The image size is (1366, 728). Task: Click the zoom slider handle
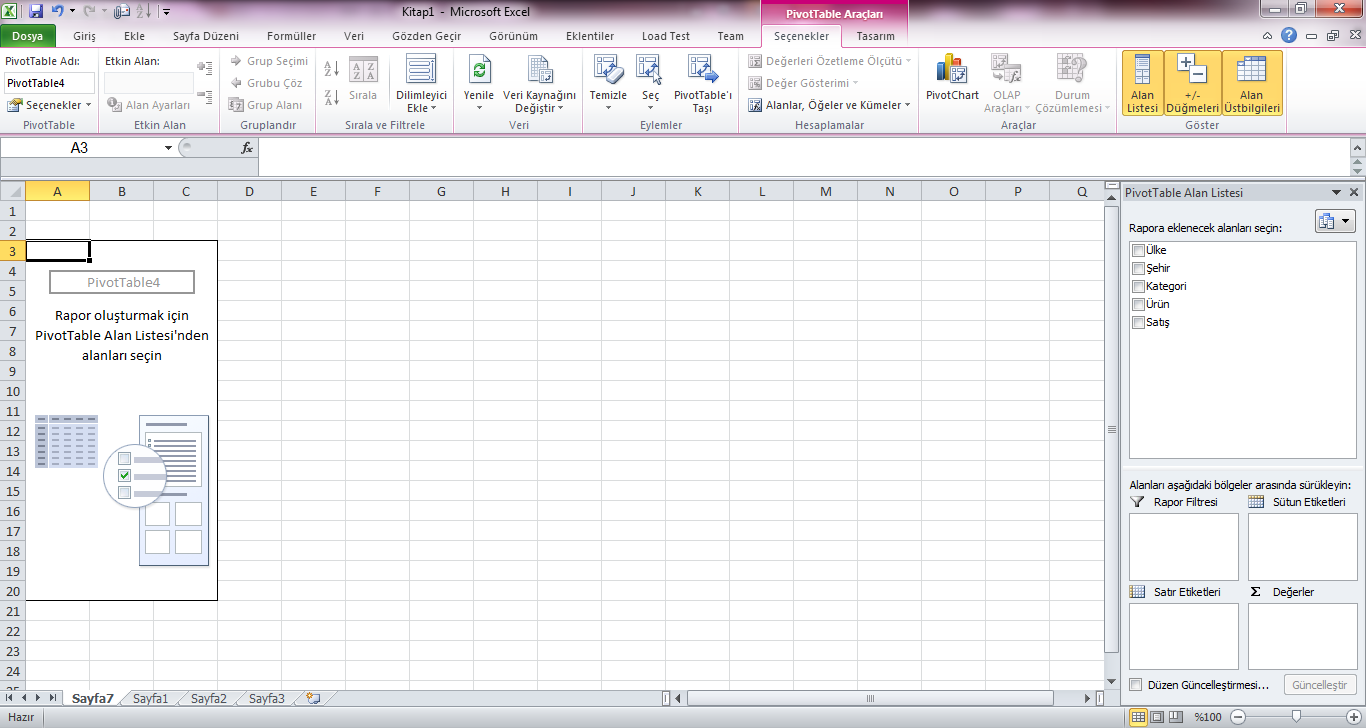click(x=1296, y=717)
